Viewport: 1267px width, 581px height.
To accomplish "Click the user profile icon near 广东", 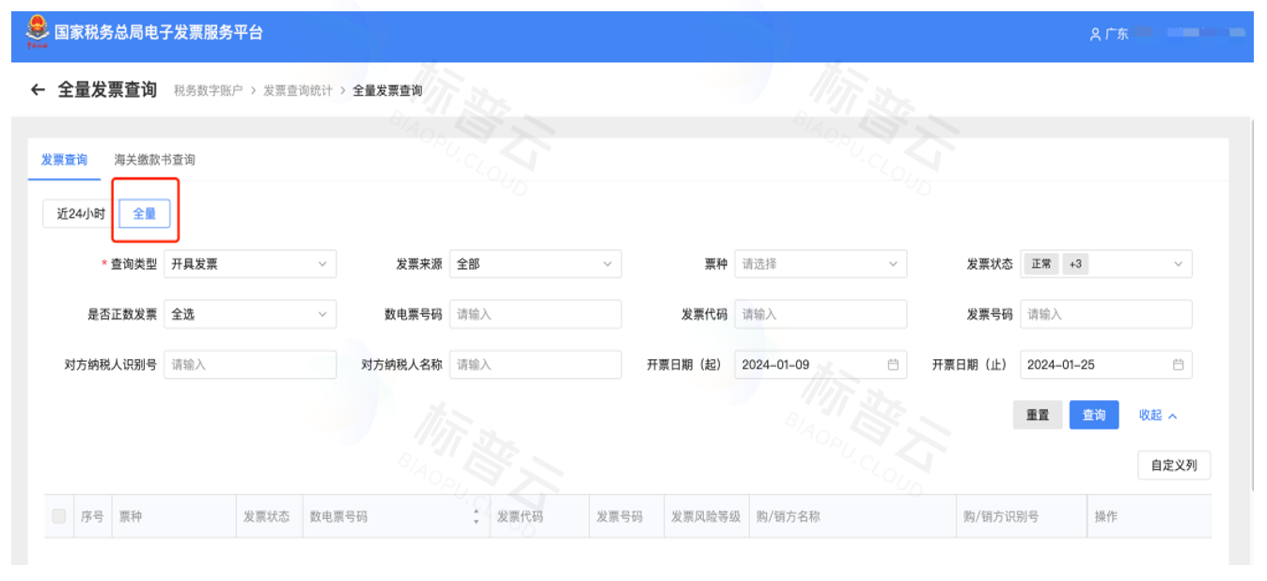I will 1095,34.
